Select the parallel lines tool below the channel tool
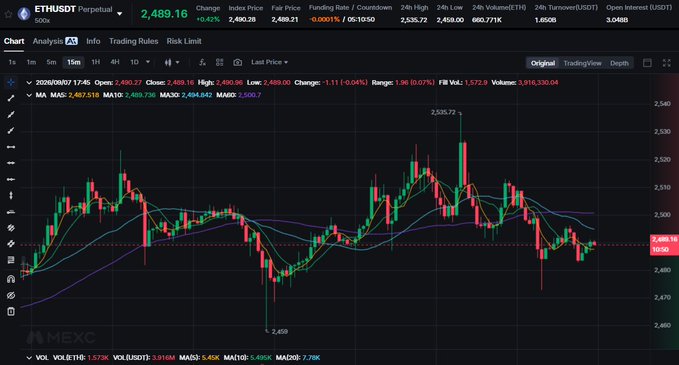Screen dimensions: 679x365 (x=11, y=244)
